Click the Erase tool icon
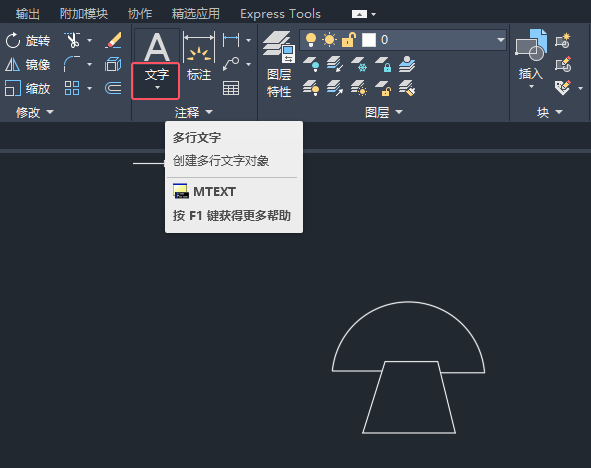Screen dimensions: 591x468 113,40
